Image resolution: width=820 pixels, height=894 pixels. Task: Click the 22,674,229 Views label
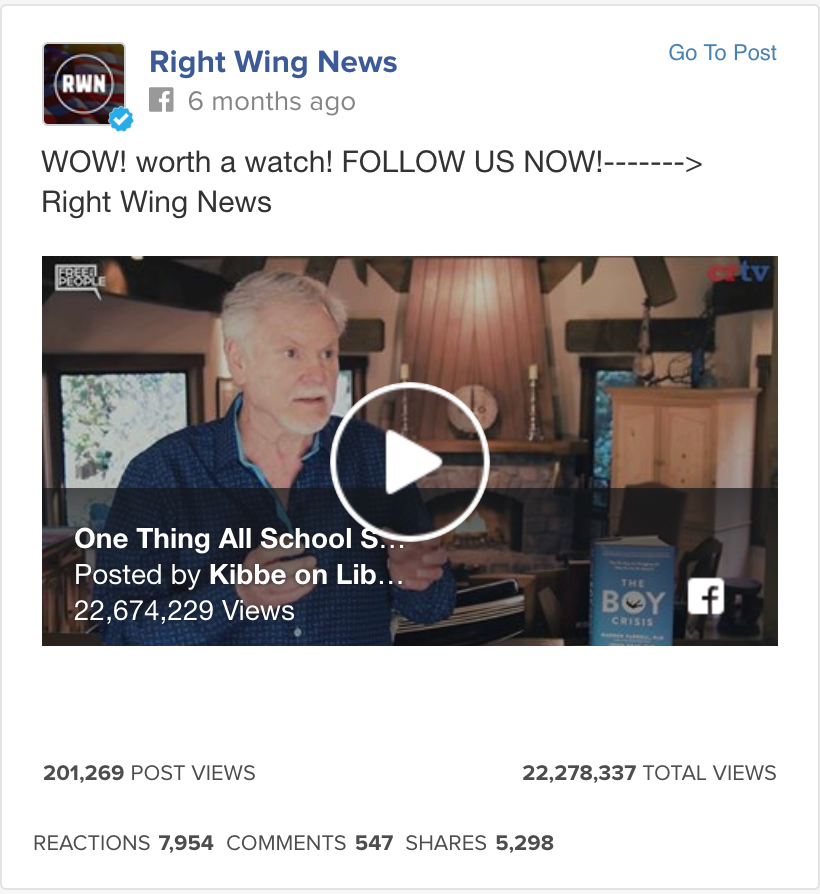tap(184, 611)
